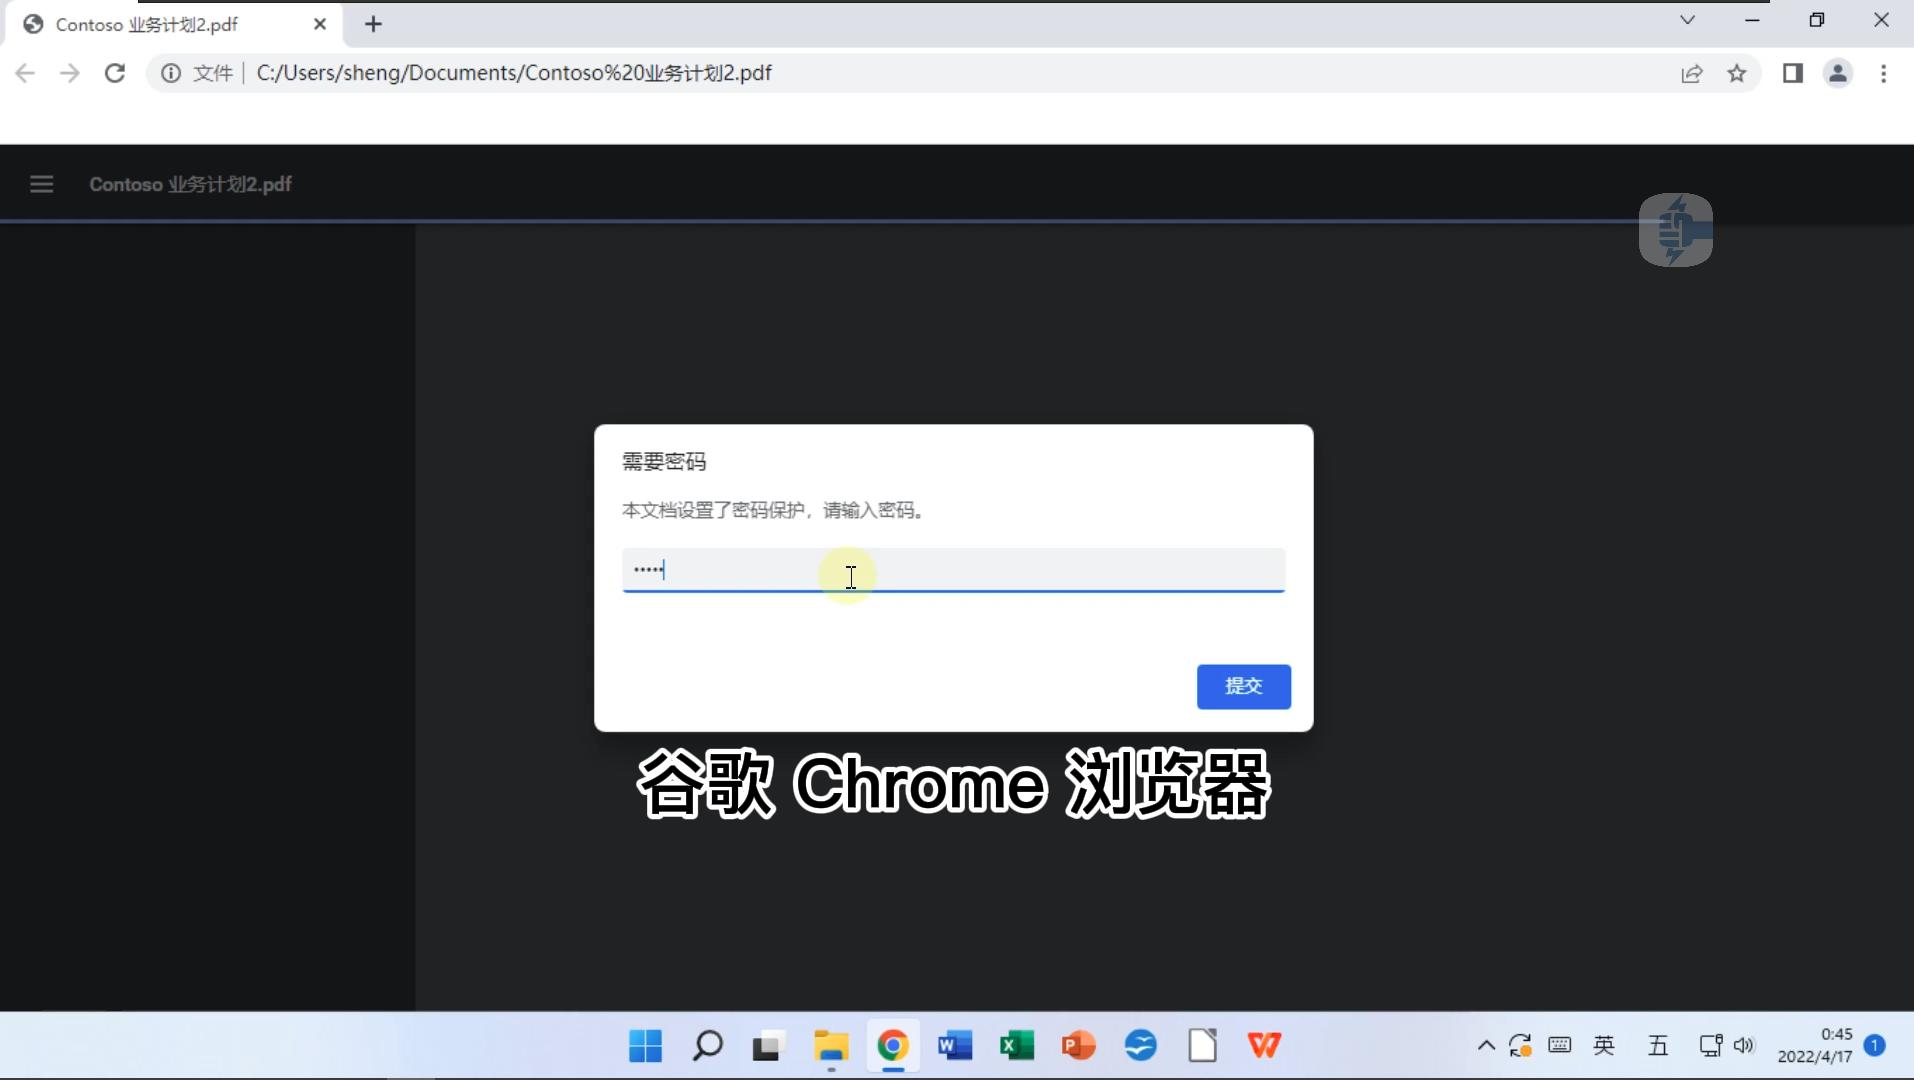Open Microsoft Word from the taskbar
Screen dimensions: 1914x1080
(x=955, y=1046)
